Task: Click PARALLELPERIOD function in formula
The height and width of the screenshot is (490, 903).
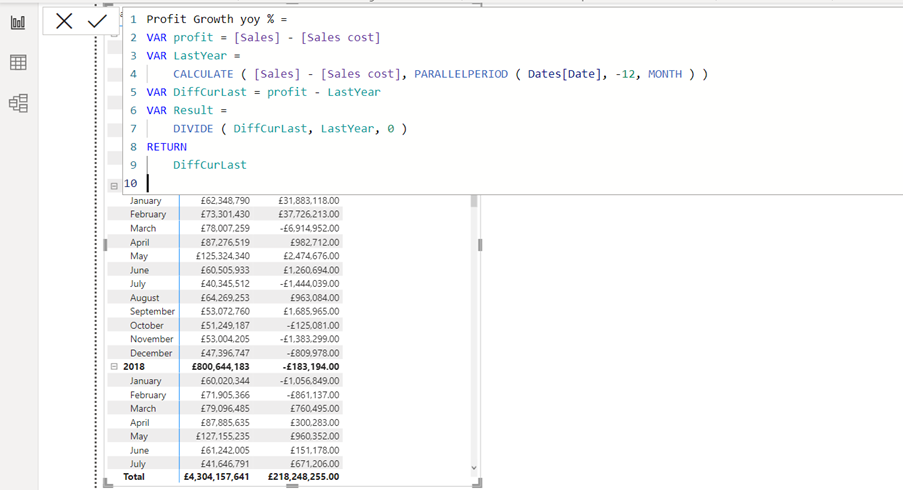Action: [461, 74]
